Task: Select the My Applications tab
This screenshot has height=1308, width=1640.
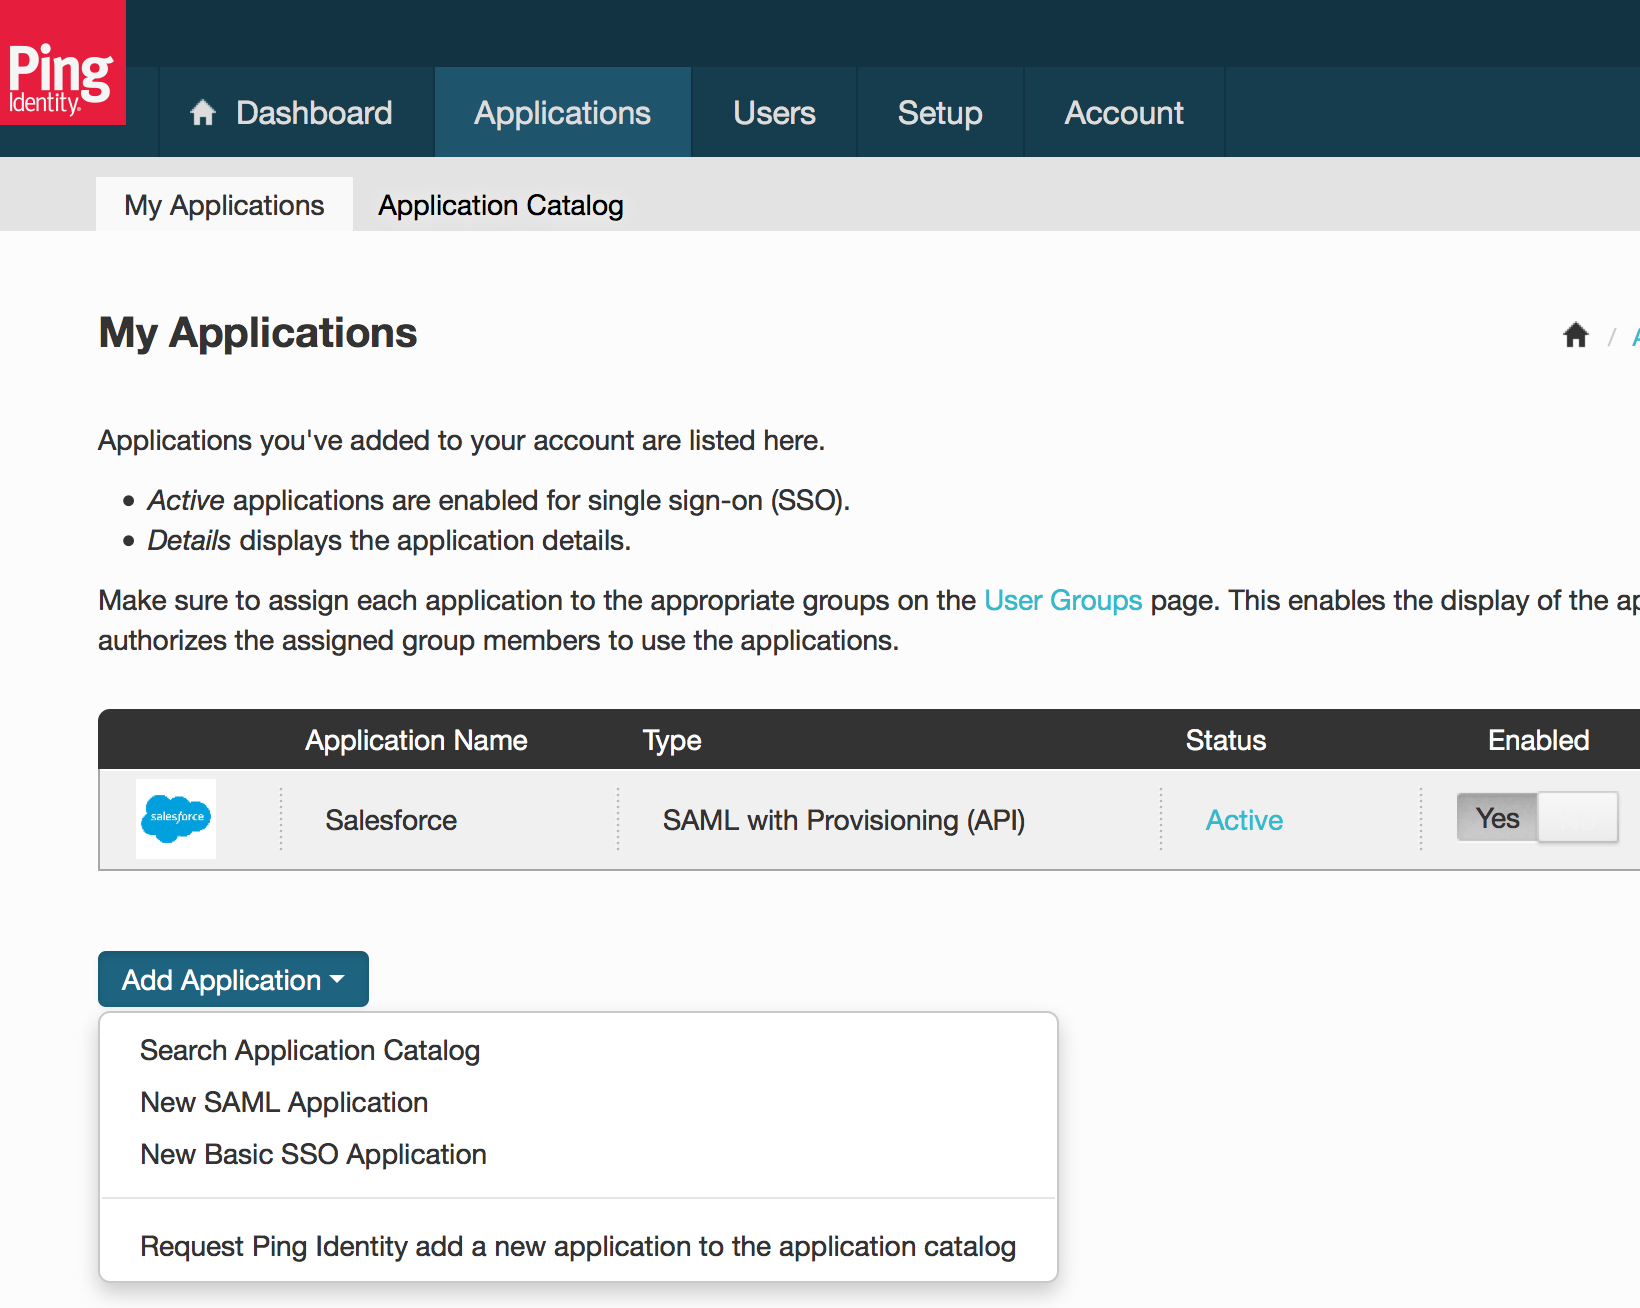Action: tap(223, 204)
